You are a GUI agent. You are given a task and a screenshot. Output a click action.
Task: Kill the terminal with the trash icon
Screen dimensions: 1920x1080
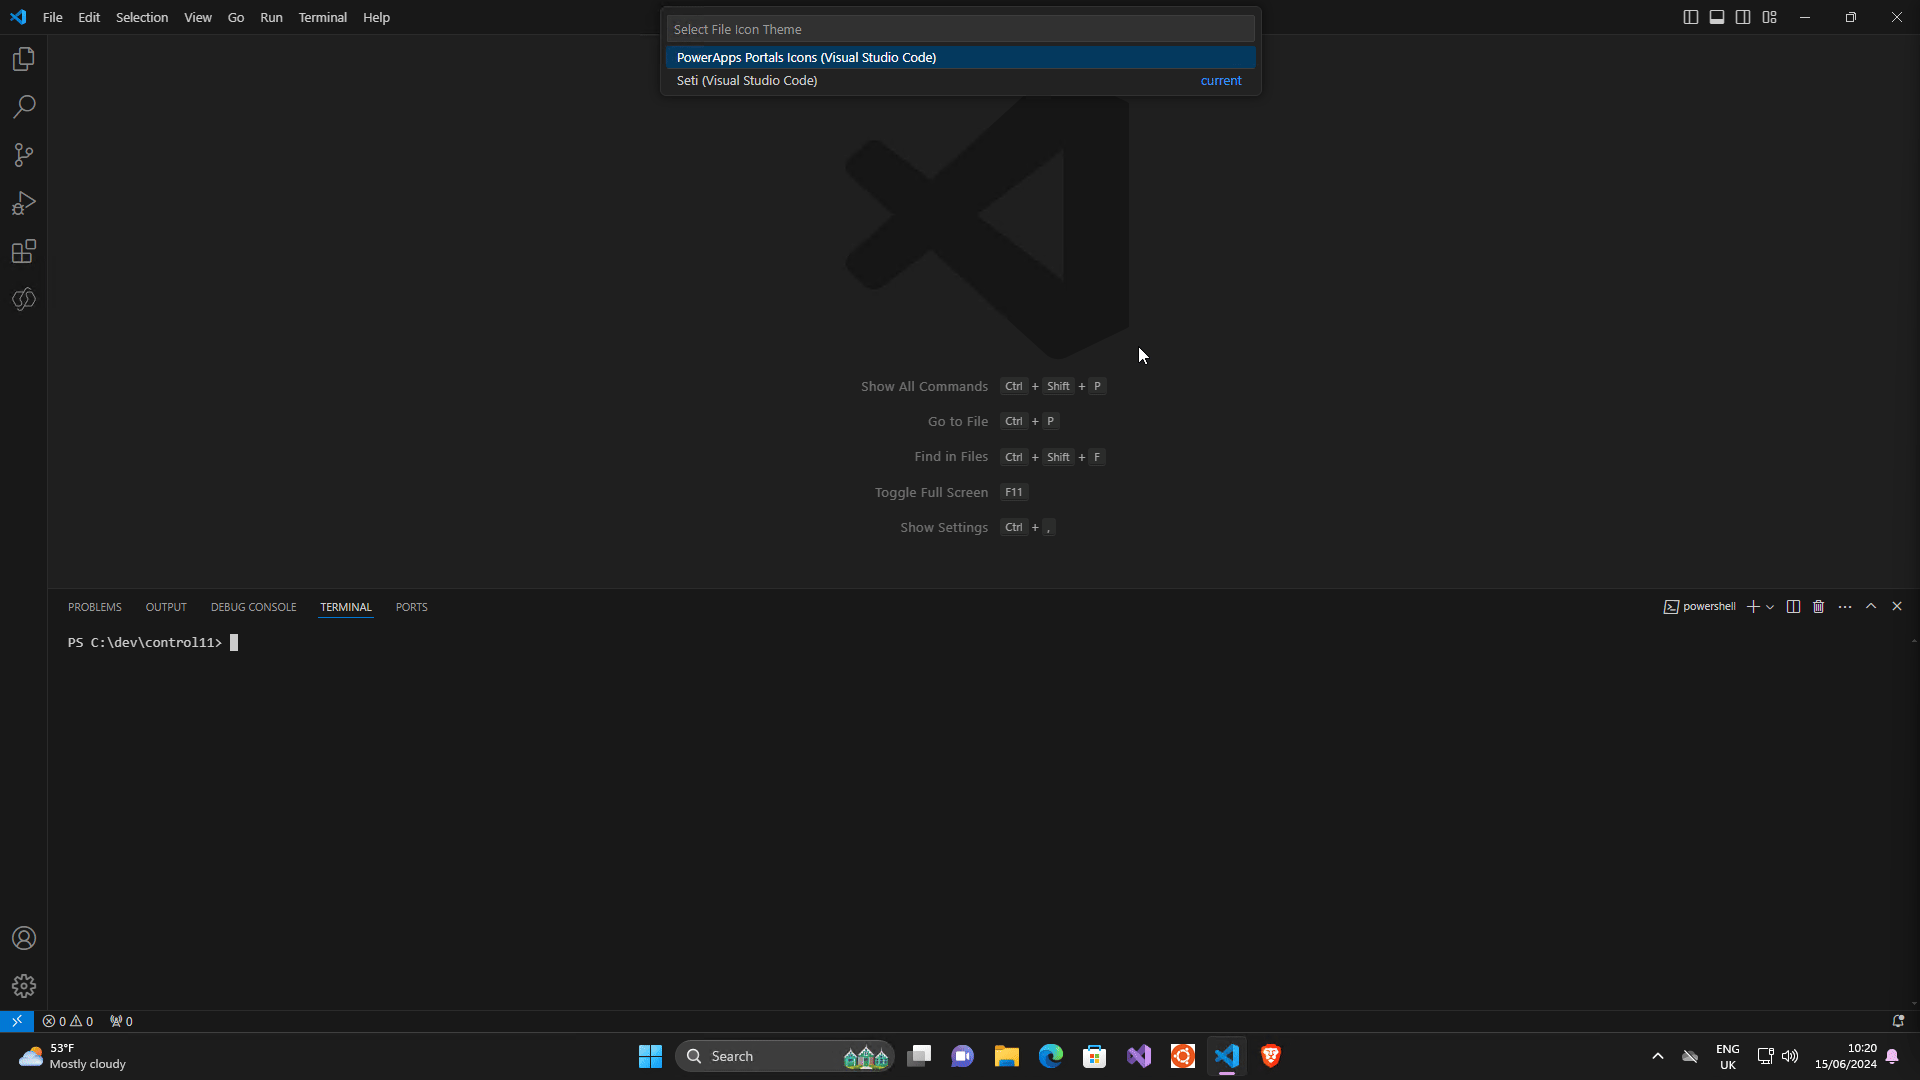(1818, 606)
